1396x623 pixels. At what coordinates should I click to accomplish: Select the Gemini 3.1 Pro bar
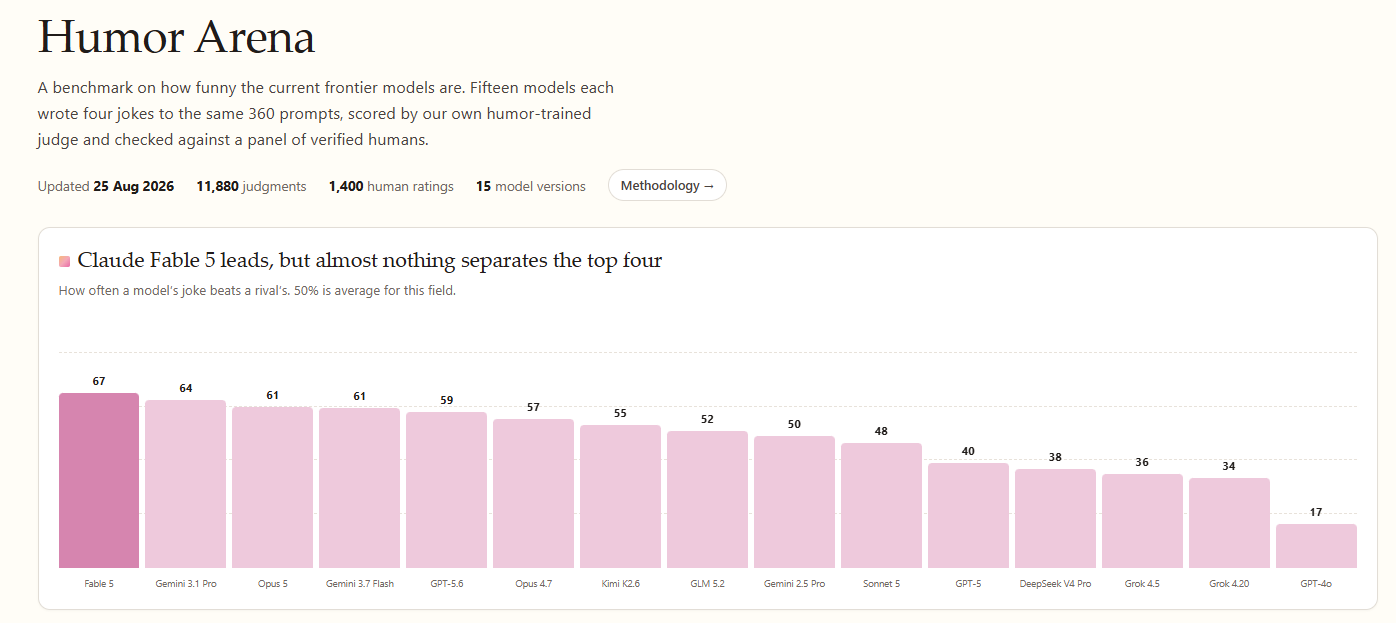(186, 484)
